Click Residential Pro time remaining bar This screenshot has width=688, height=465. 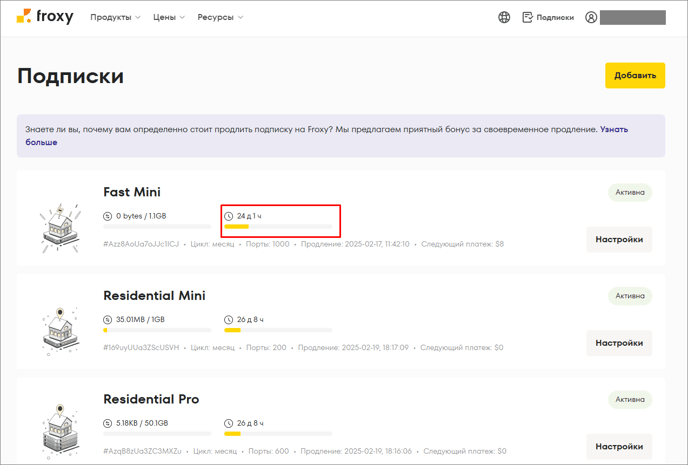(x=278, y=434)
